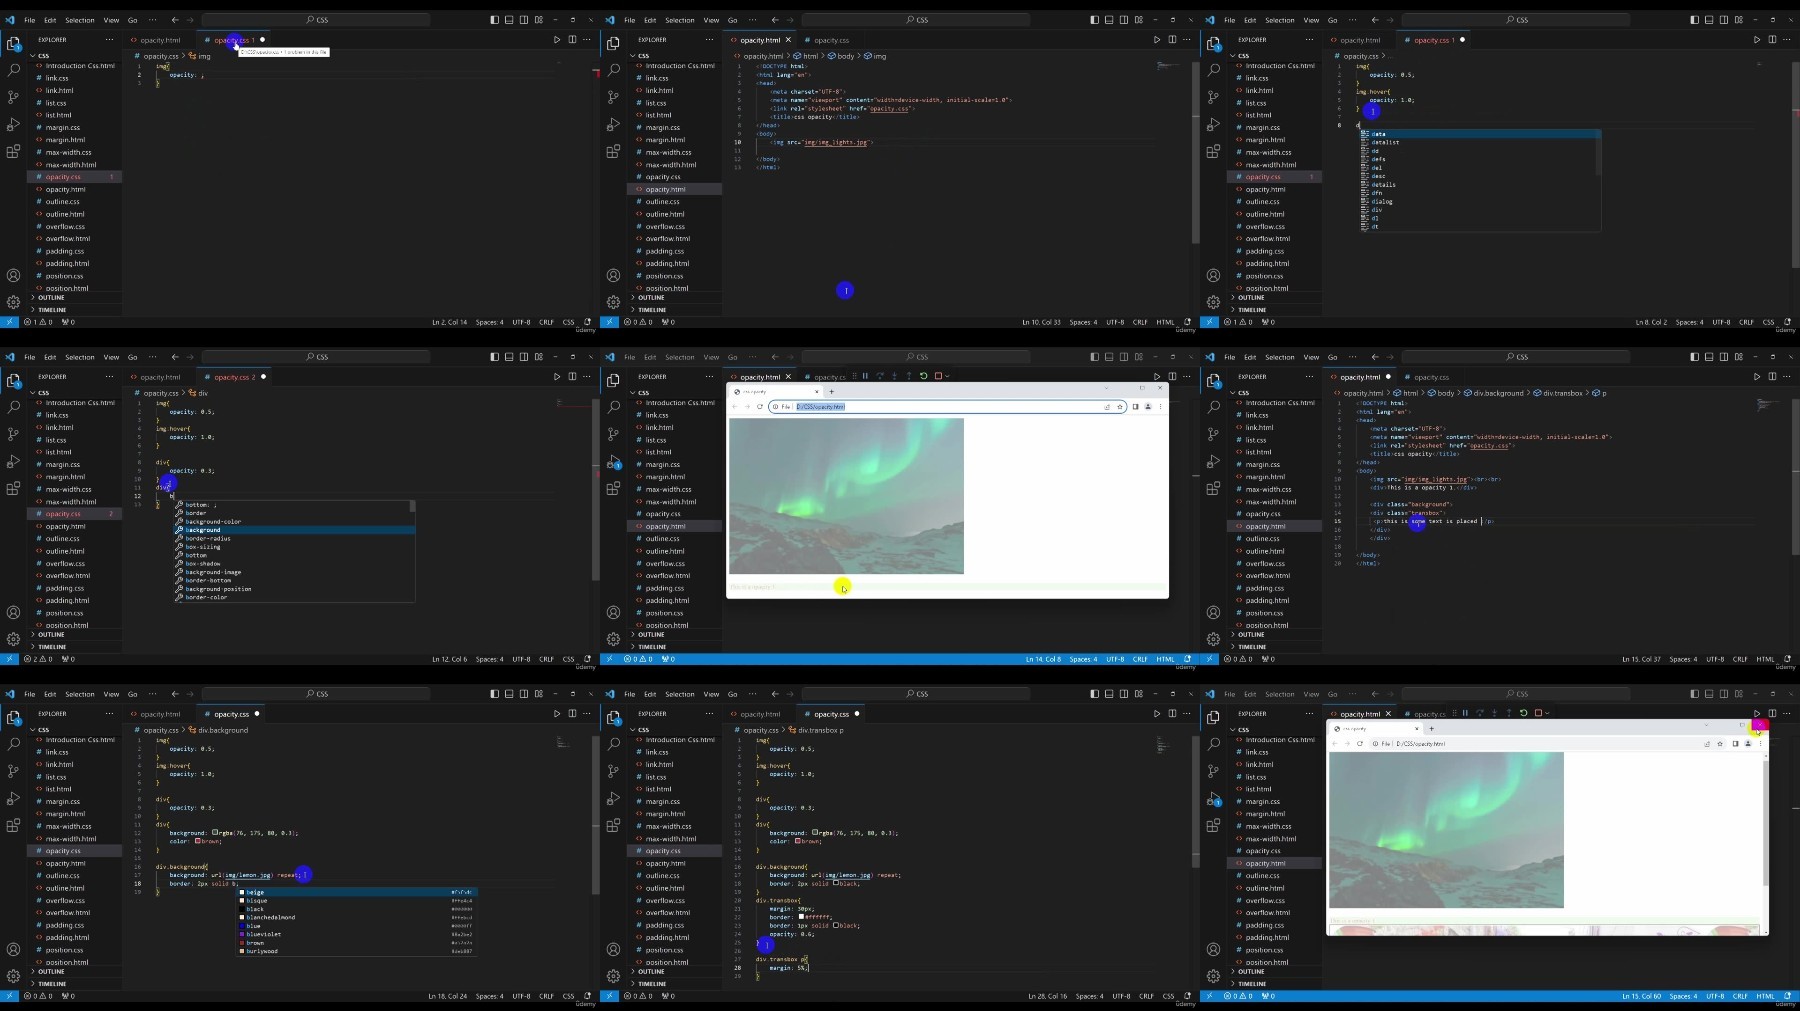The image size is (1800, 1011).
Task: Toggle primary side bar in top-left window
Action: [x=494, y=20]
